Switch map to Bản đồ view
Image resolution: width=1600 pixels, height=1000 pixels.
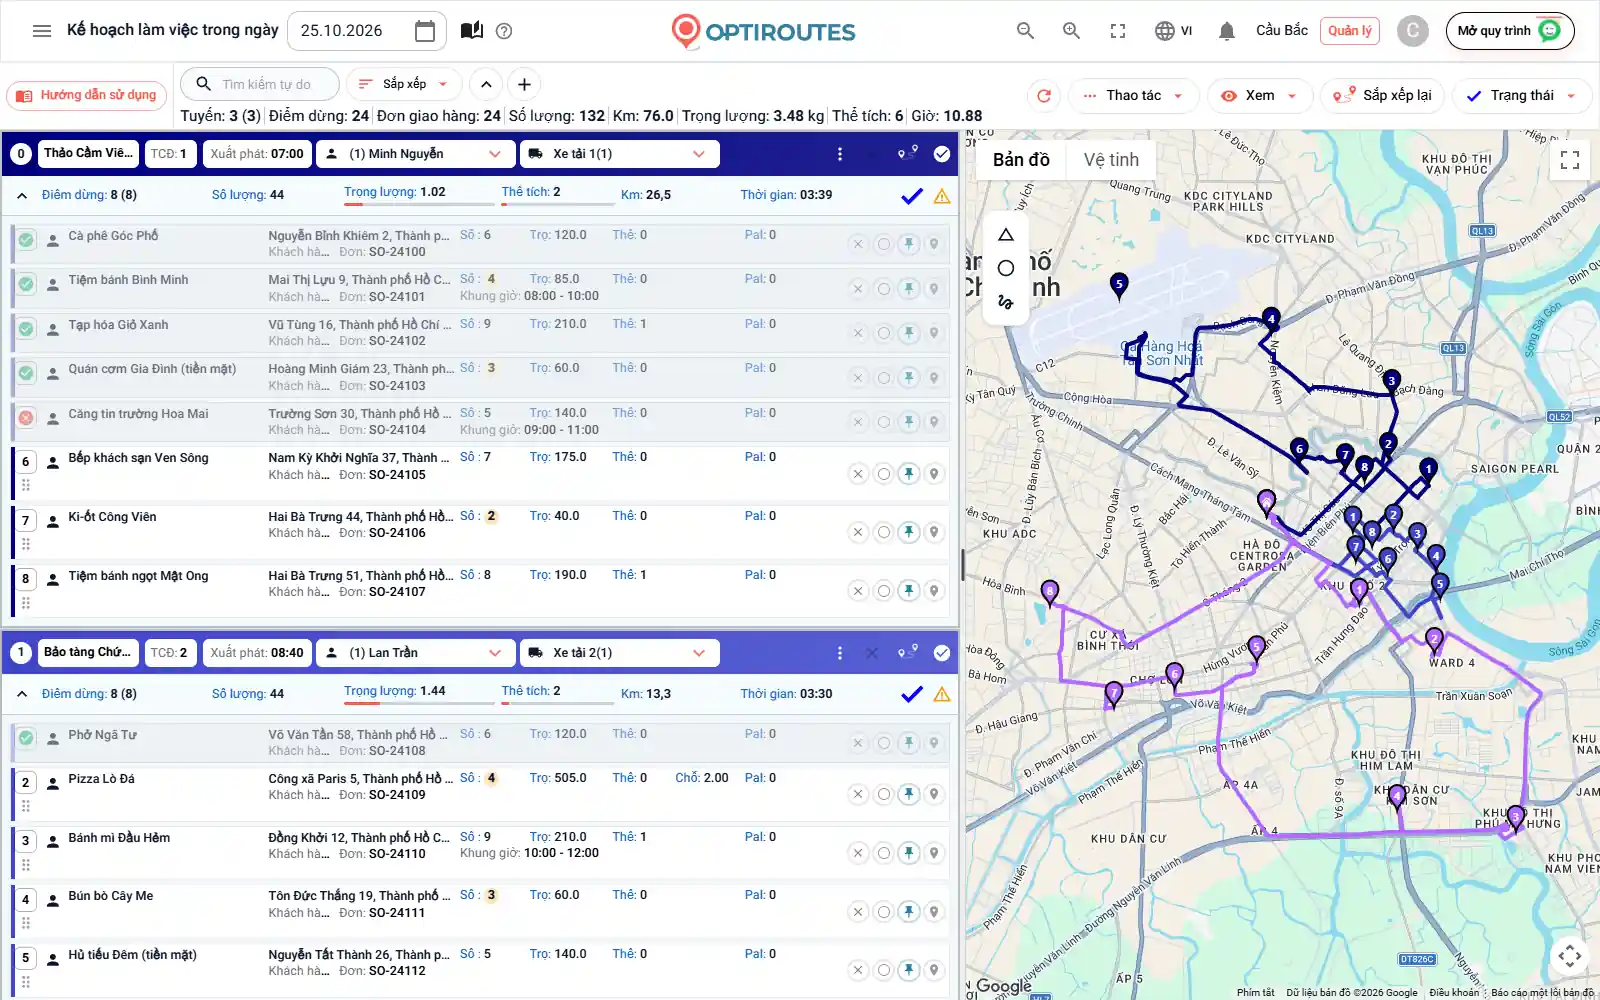click(x=1021, y=160)
